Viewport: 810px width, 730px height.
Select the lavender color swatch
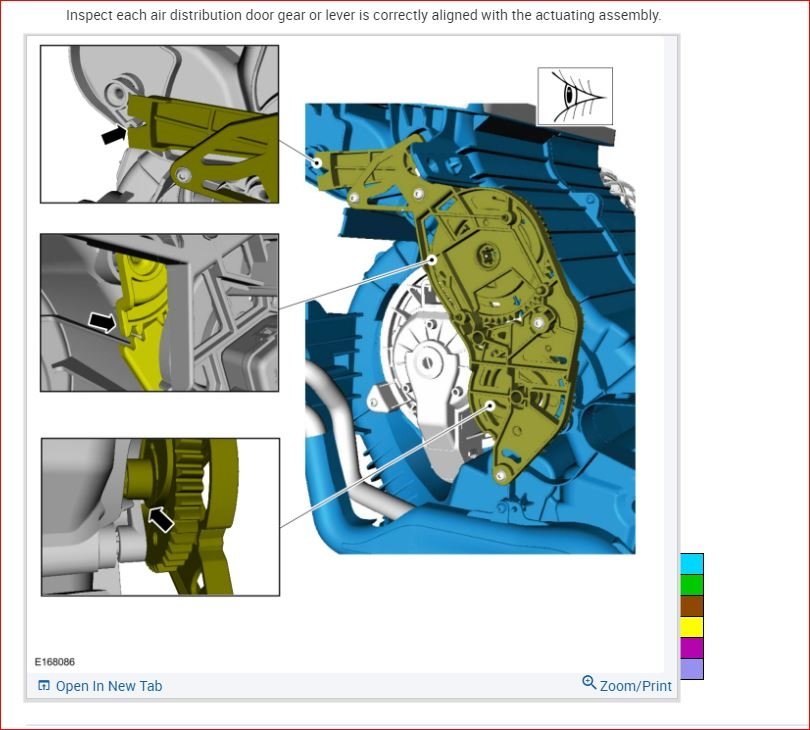[692, 669]
